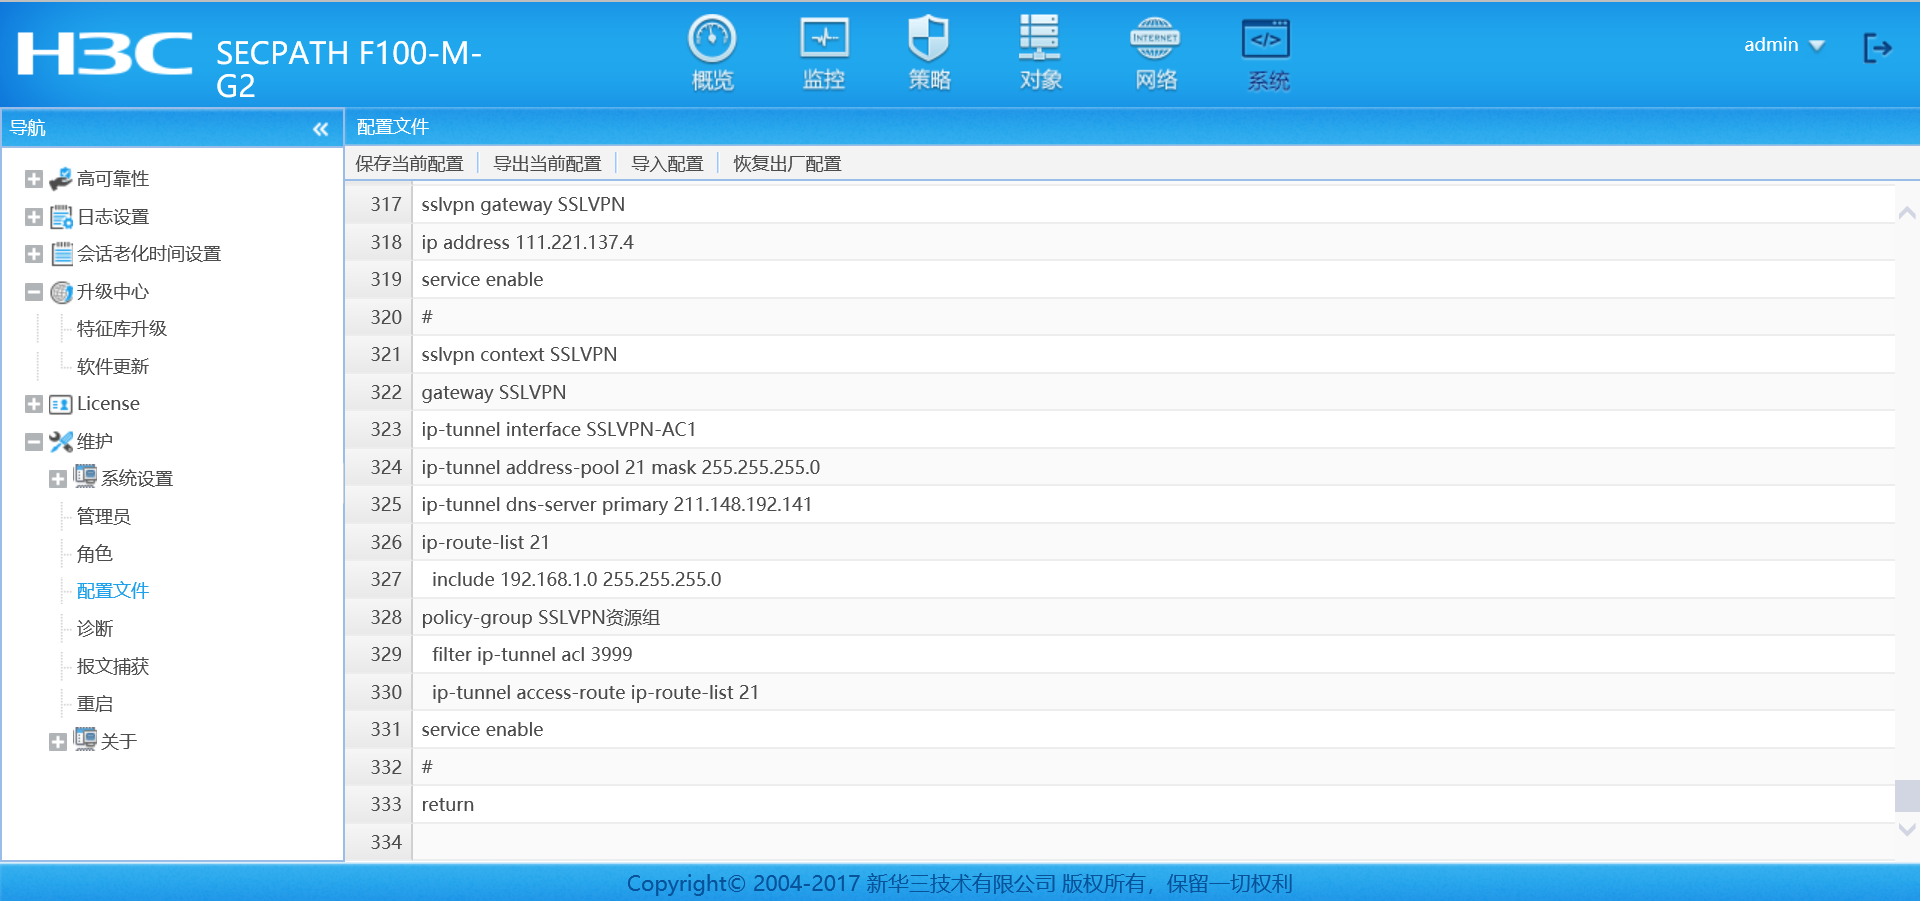Expand the 高可靠性 tree node
The image size is (1920, 901).
[x=34, y=179]
